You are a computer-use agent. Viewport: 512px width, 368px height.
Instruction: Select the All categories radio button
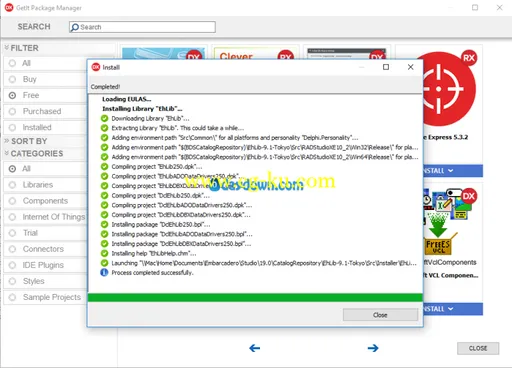pos(12,169)
